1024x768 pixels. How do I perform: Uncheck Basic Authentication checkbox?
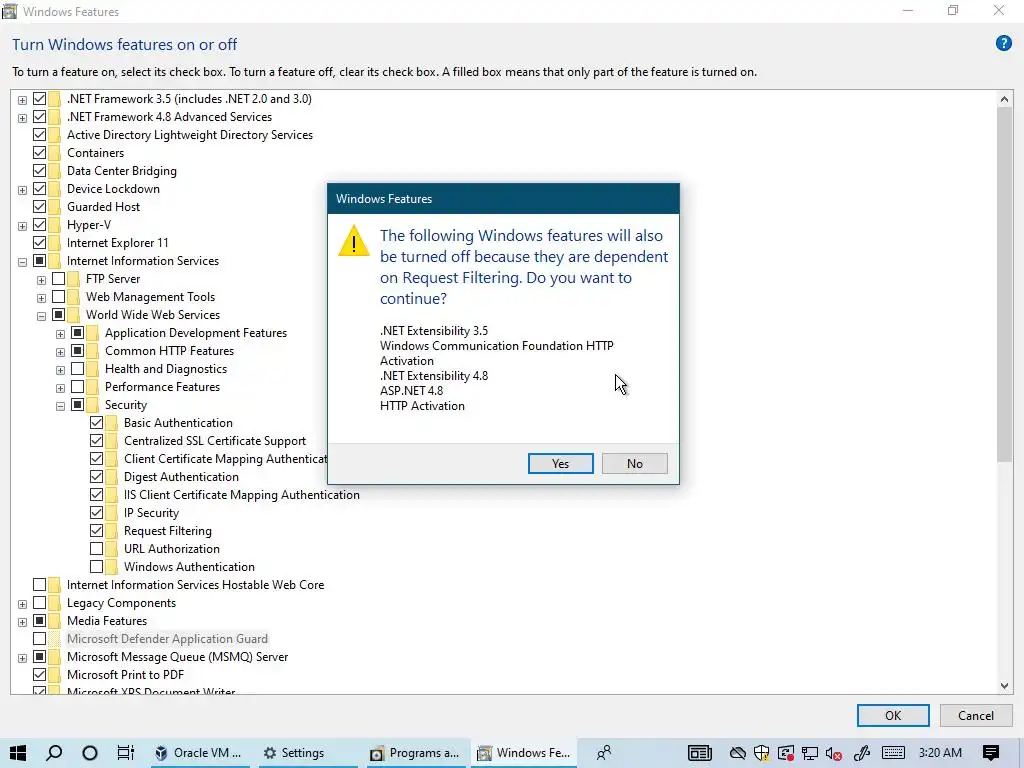(x=96, y=423)
